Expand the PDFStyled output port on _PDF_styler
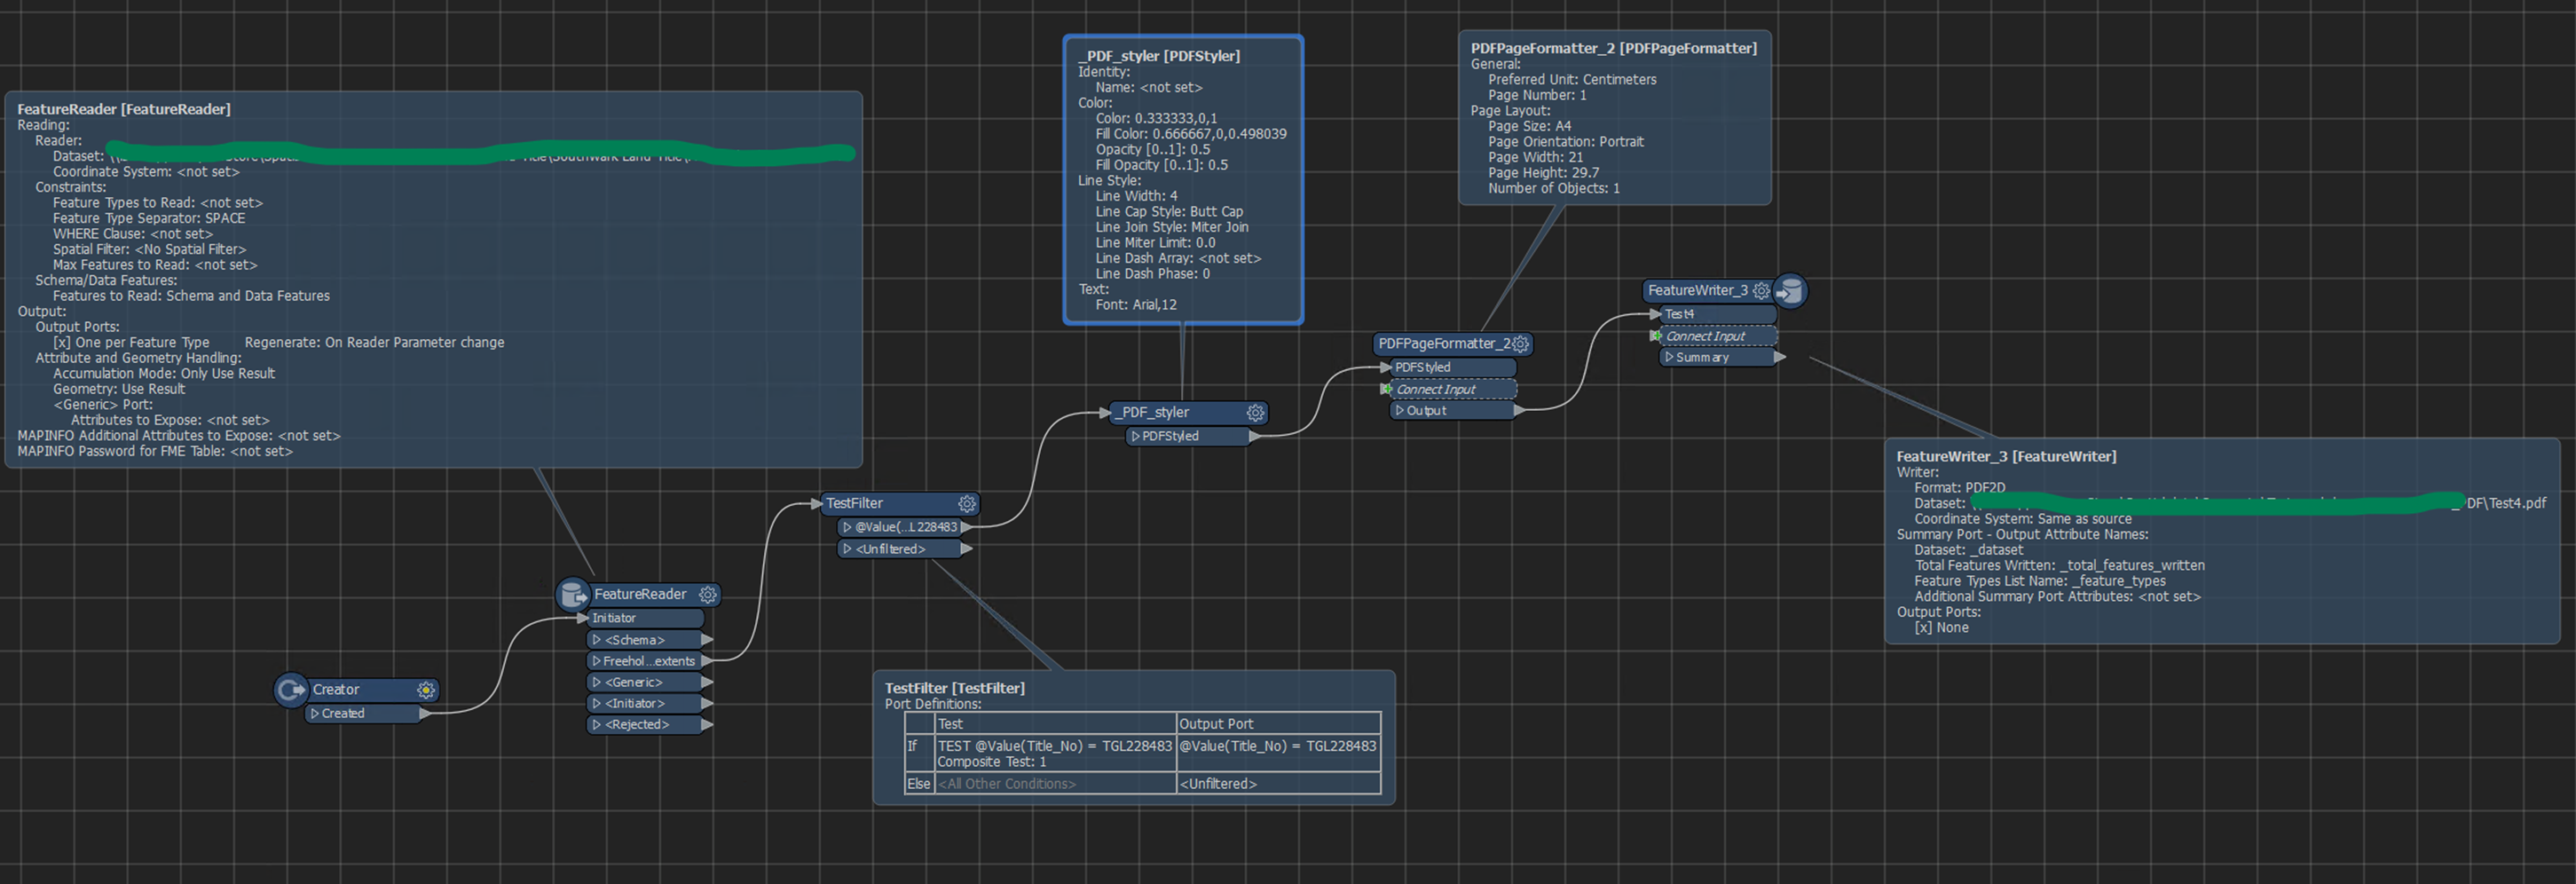The width and height of the screenshot is (2576, 884). pos(1136,437)
